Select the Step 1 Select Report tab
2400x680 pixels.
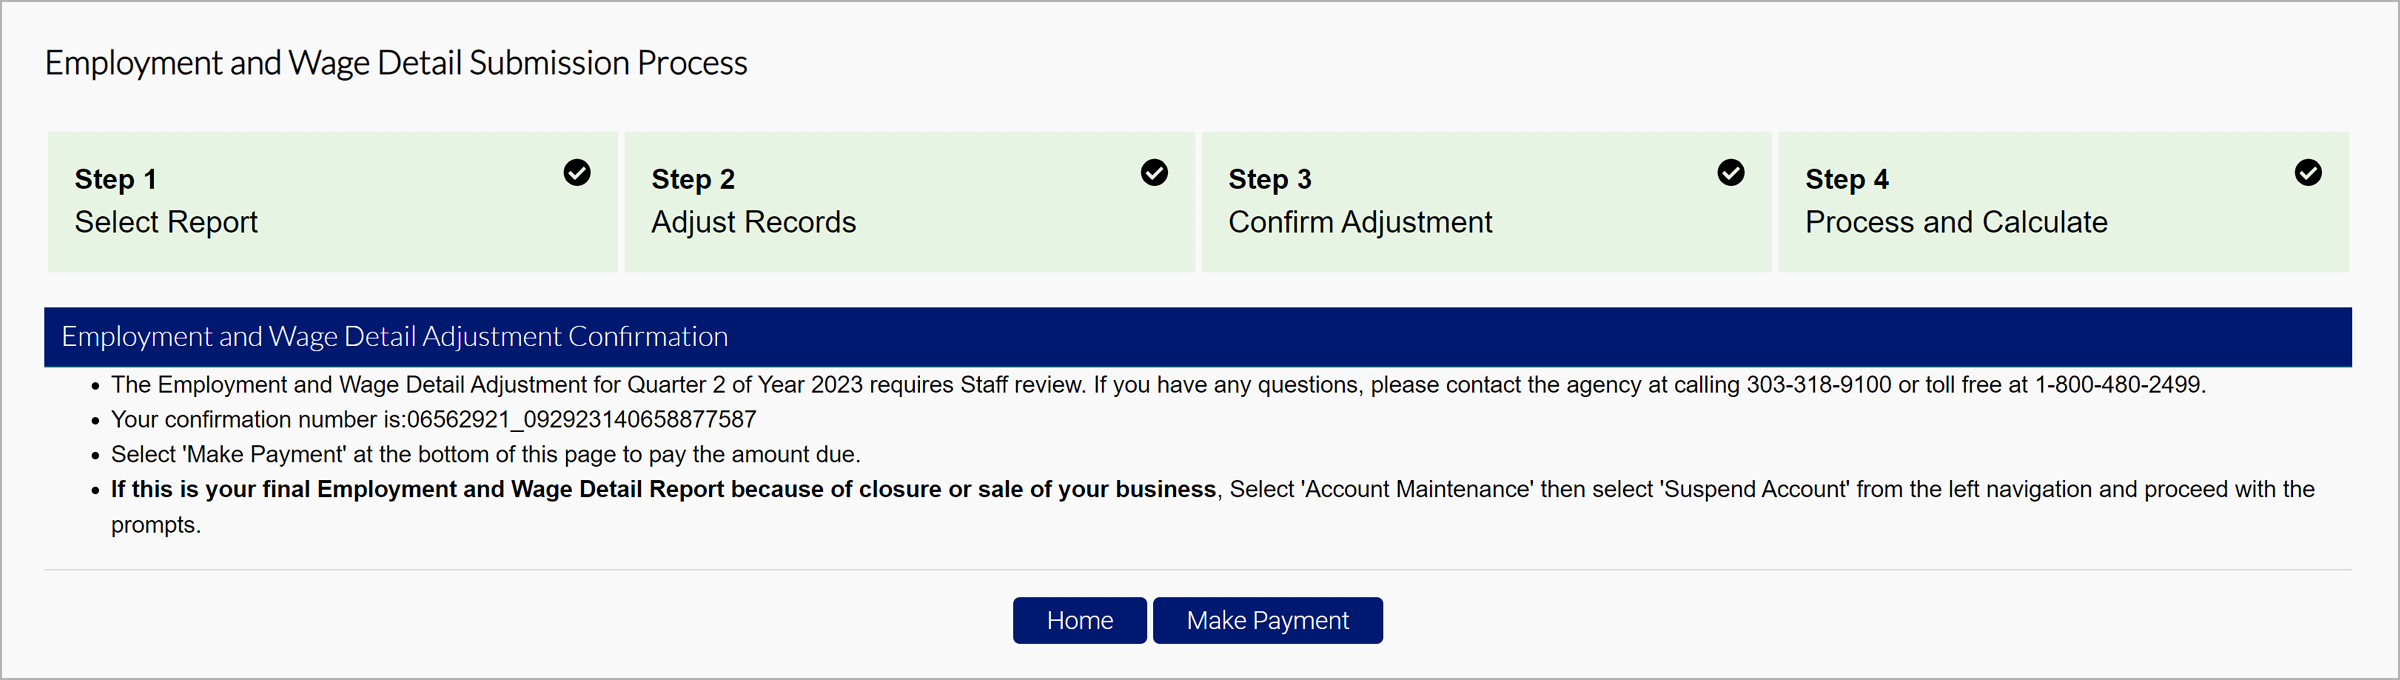click(332, 202)
